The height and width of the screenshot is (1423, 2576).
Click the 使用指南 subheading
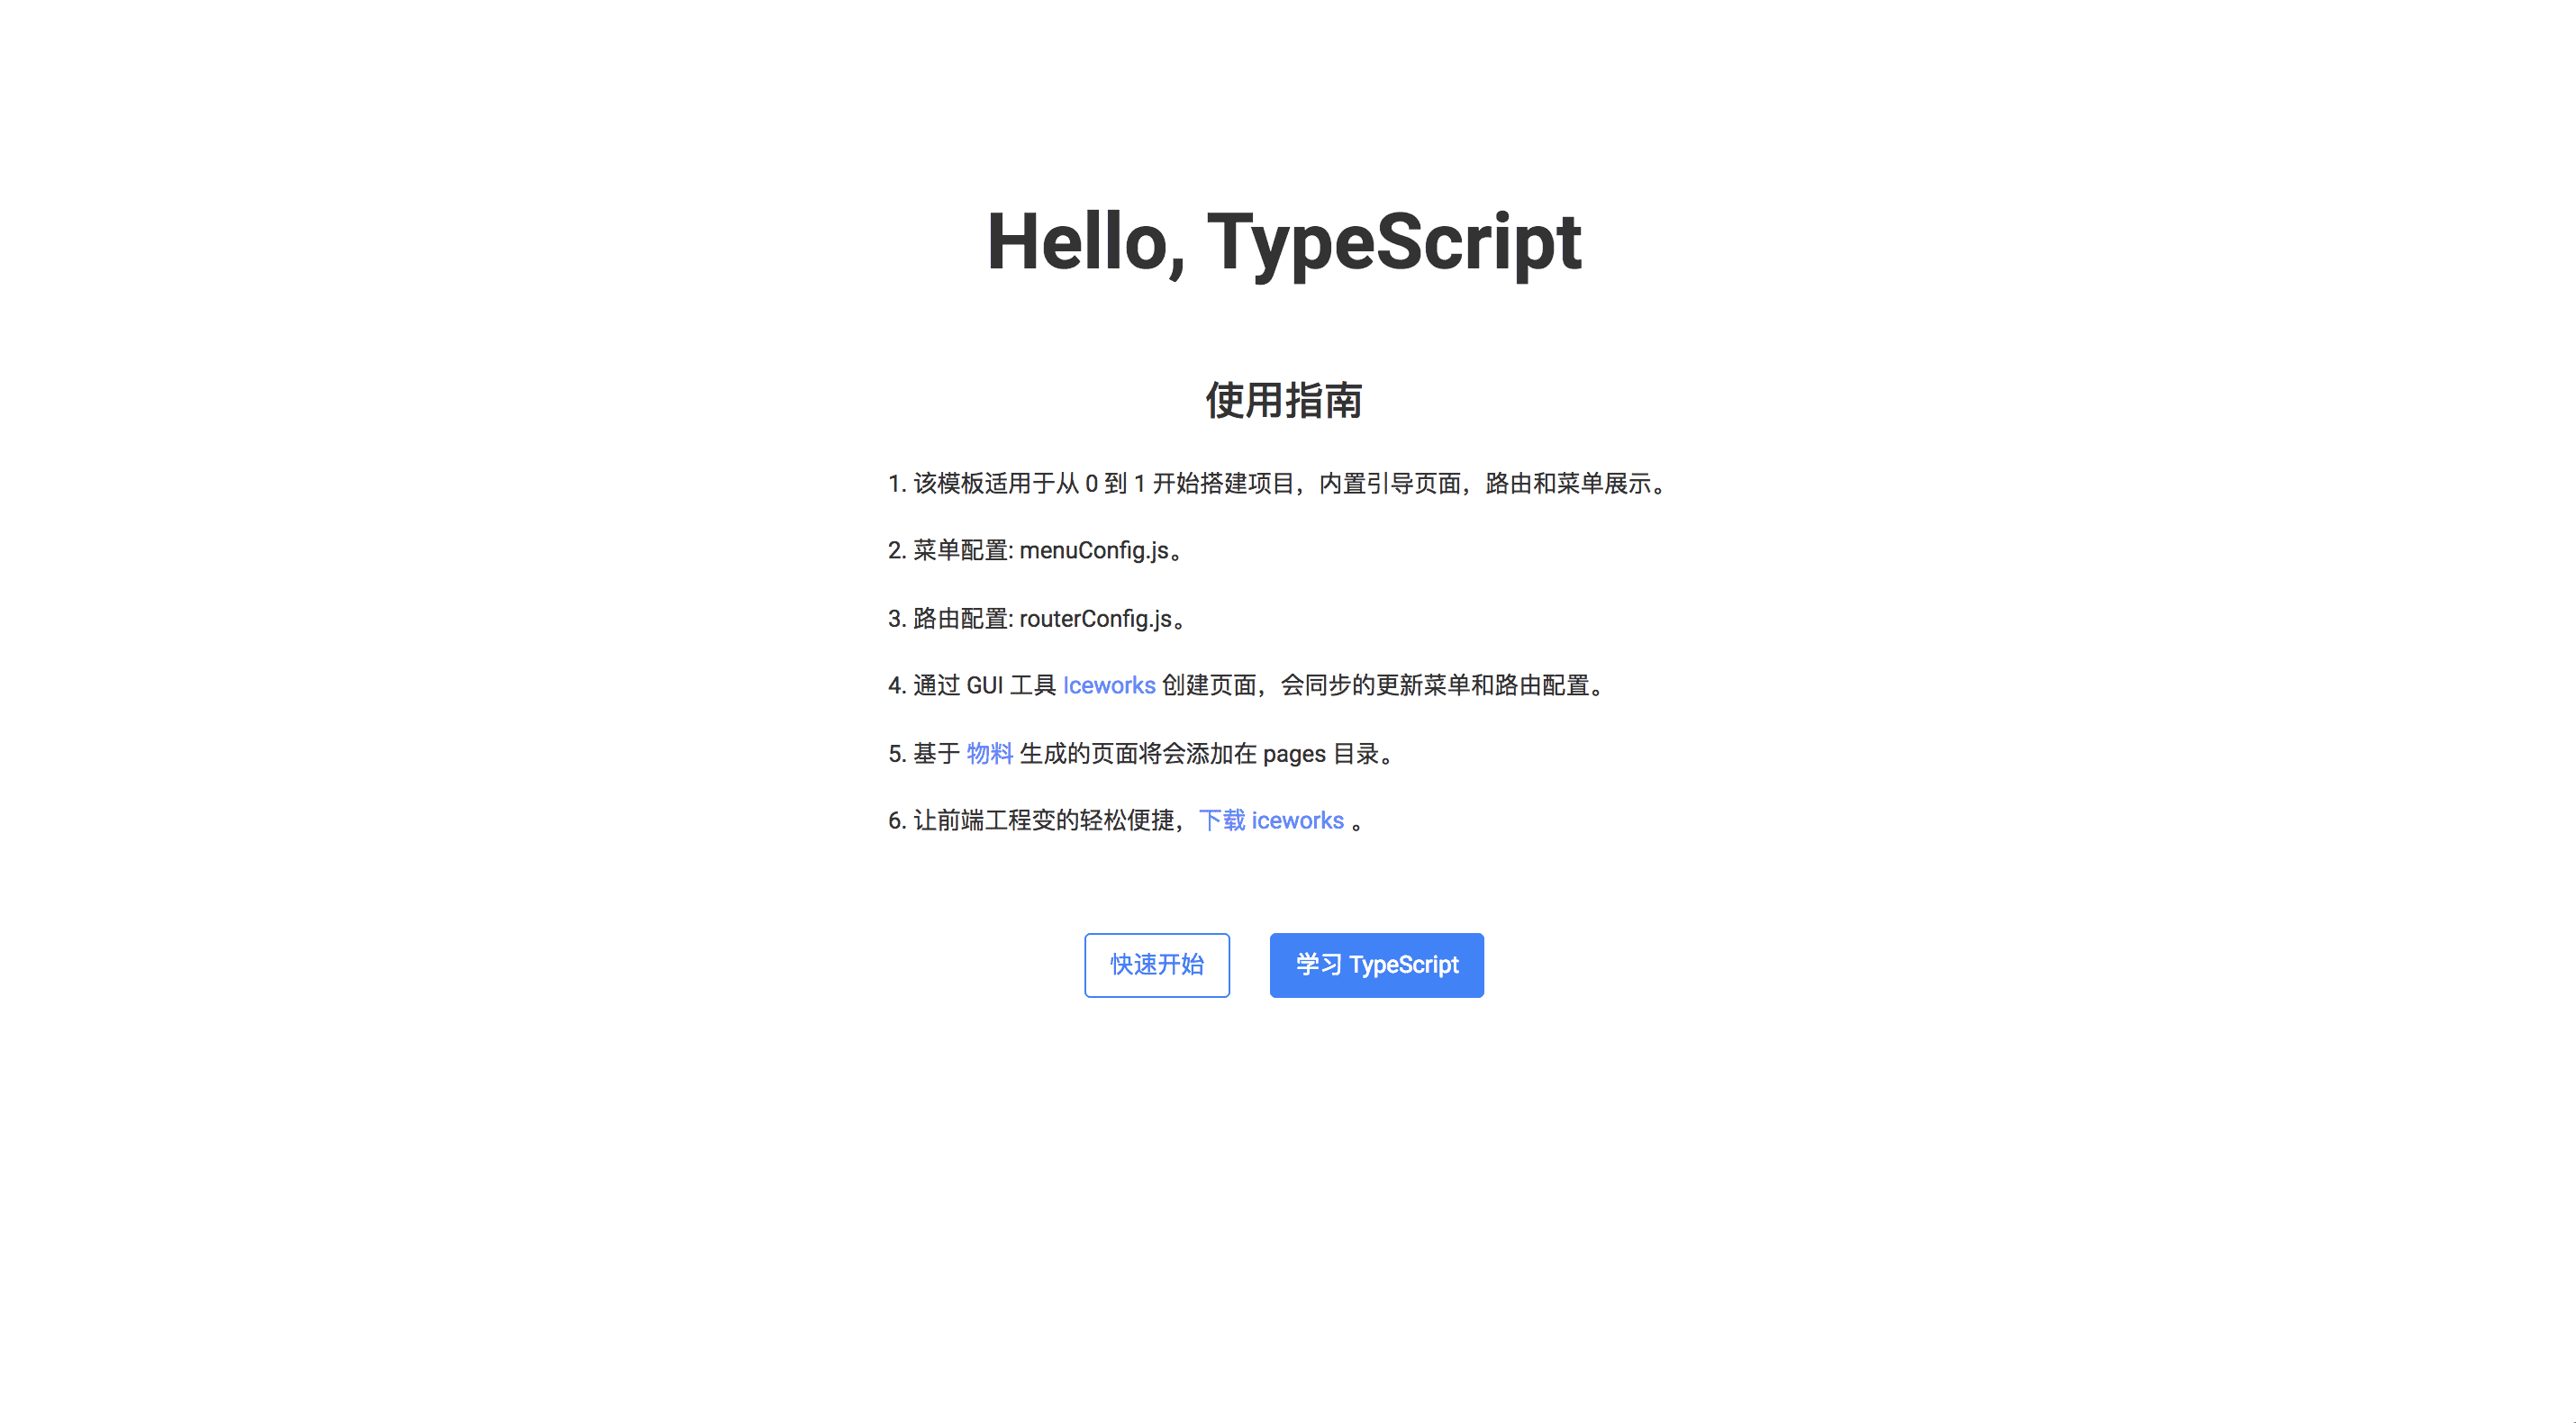tap(1284, 400)
